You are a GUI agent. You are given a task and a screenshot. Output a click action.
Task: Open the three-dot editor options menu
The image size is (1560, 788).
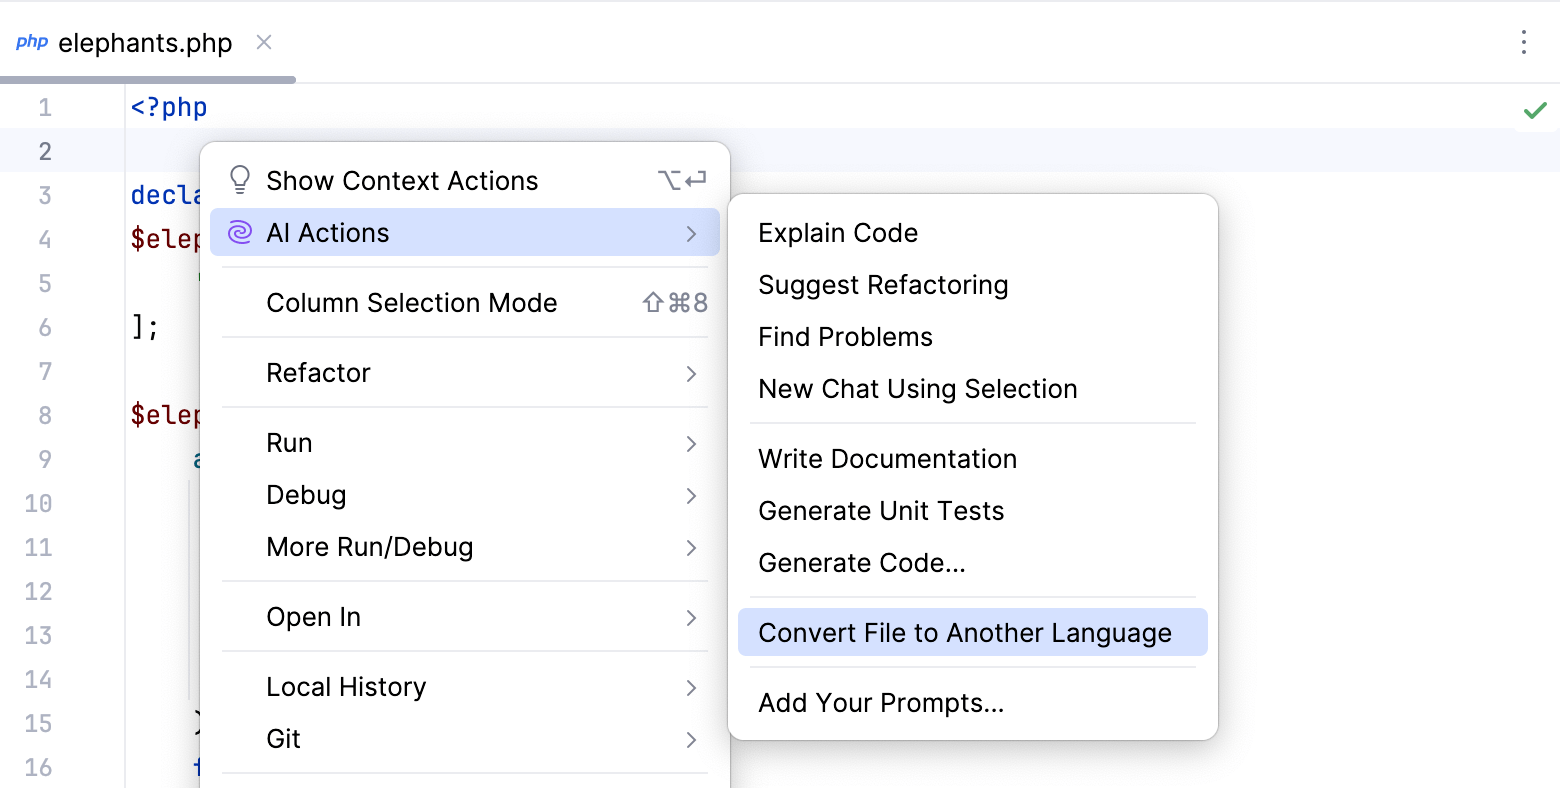[1523, 43]
